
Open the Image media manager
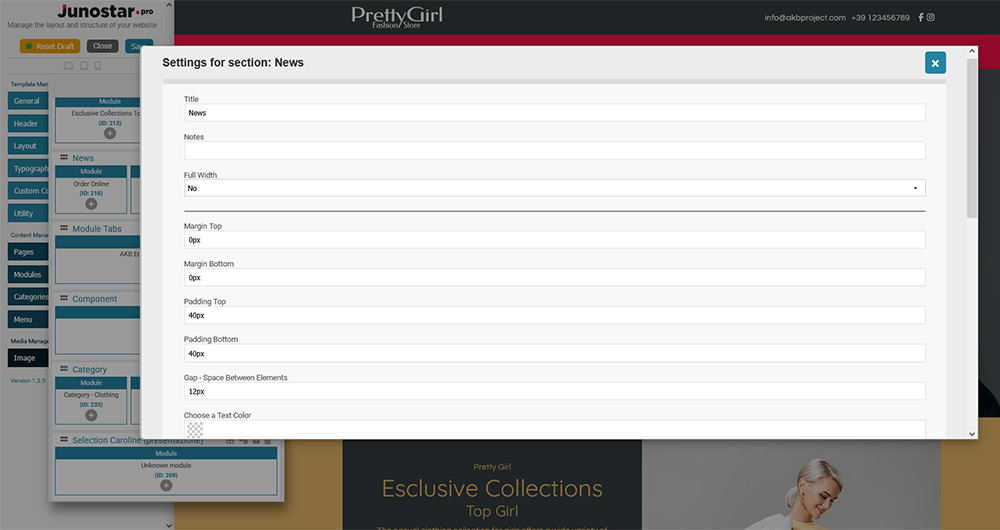point(25,358)
